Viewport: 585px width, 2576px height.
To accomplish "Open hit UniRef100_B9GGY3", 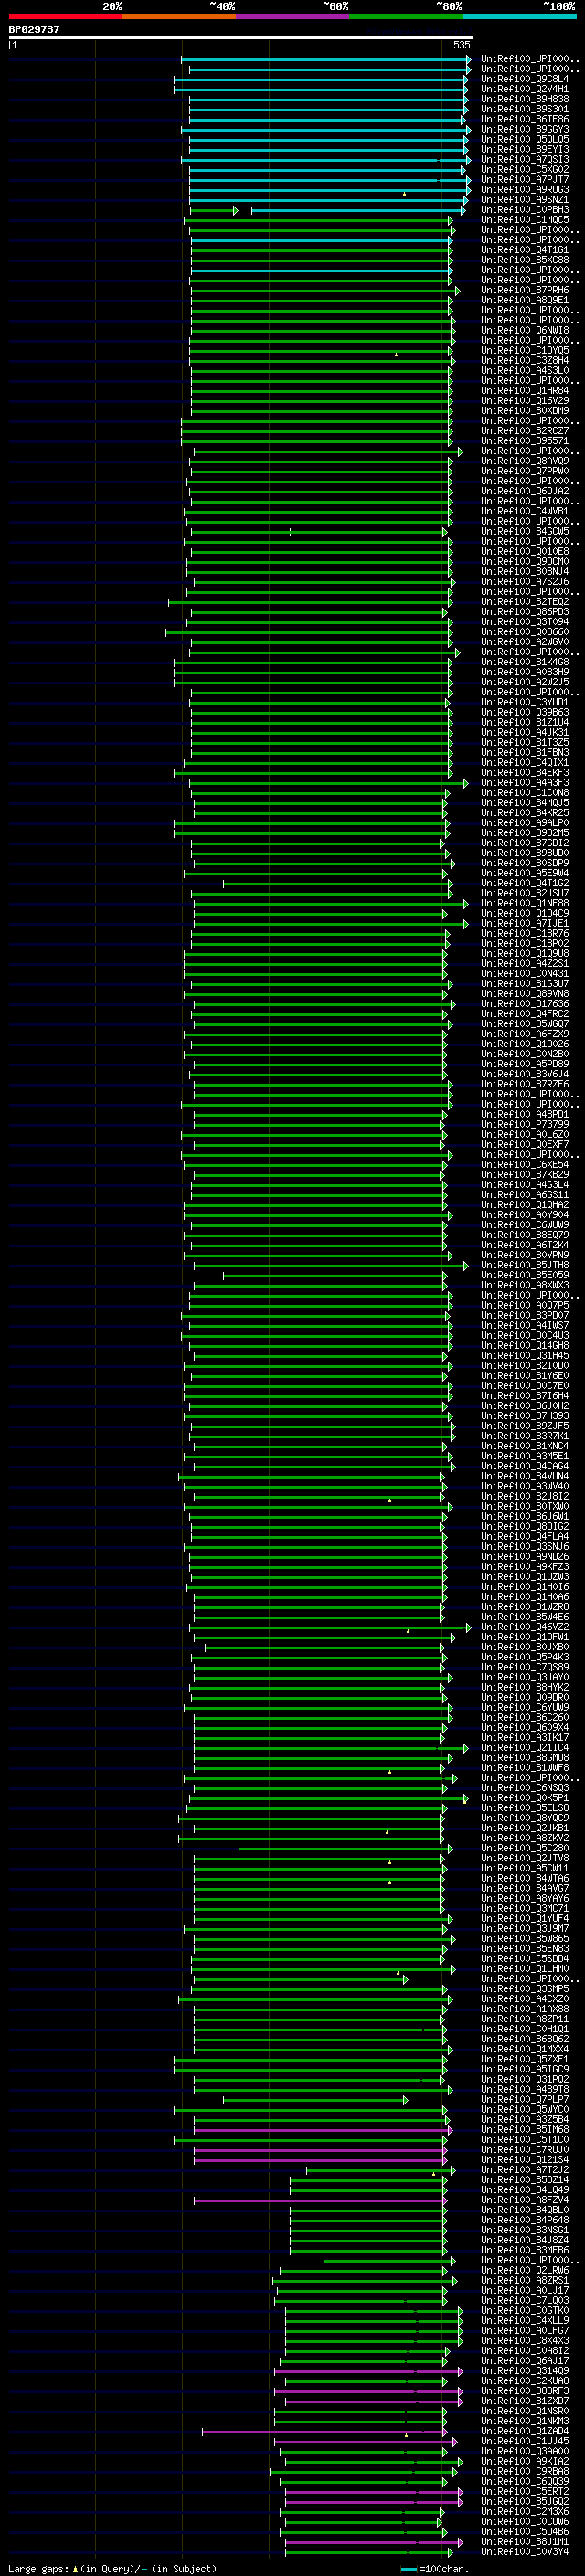I will click(524, 129).
